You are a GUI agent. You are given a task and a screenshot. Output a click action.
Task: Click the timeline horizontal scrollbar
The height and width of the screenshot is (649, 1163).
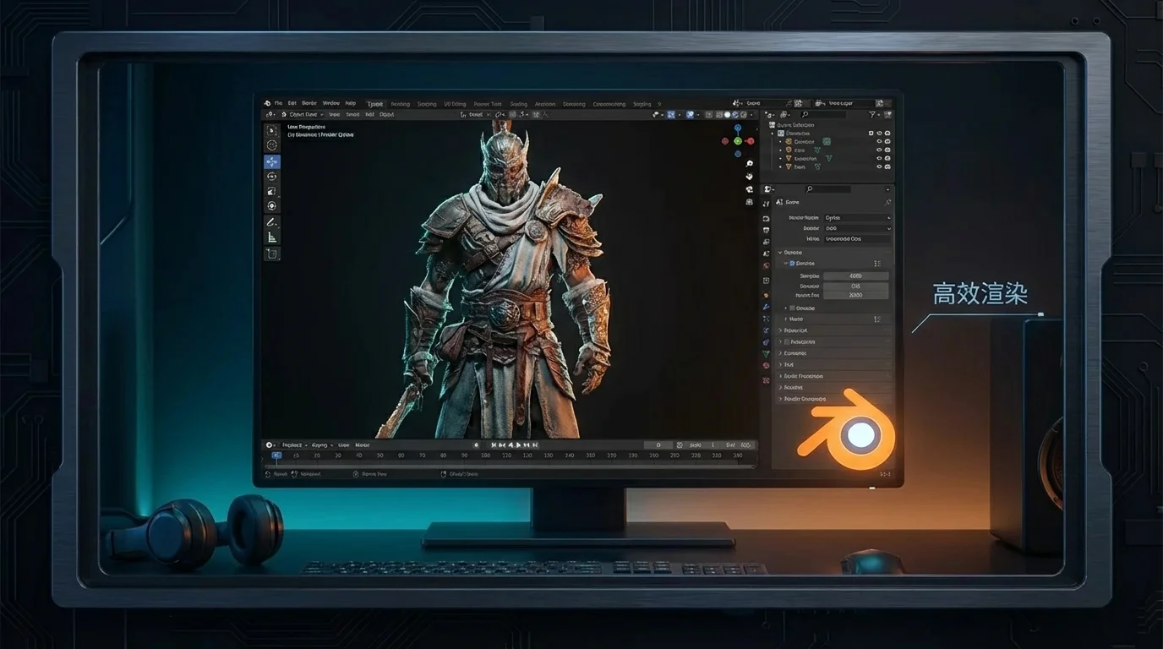(510, 467)
